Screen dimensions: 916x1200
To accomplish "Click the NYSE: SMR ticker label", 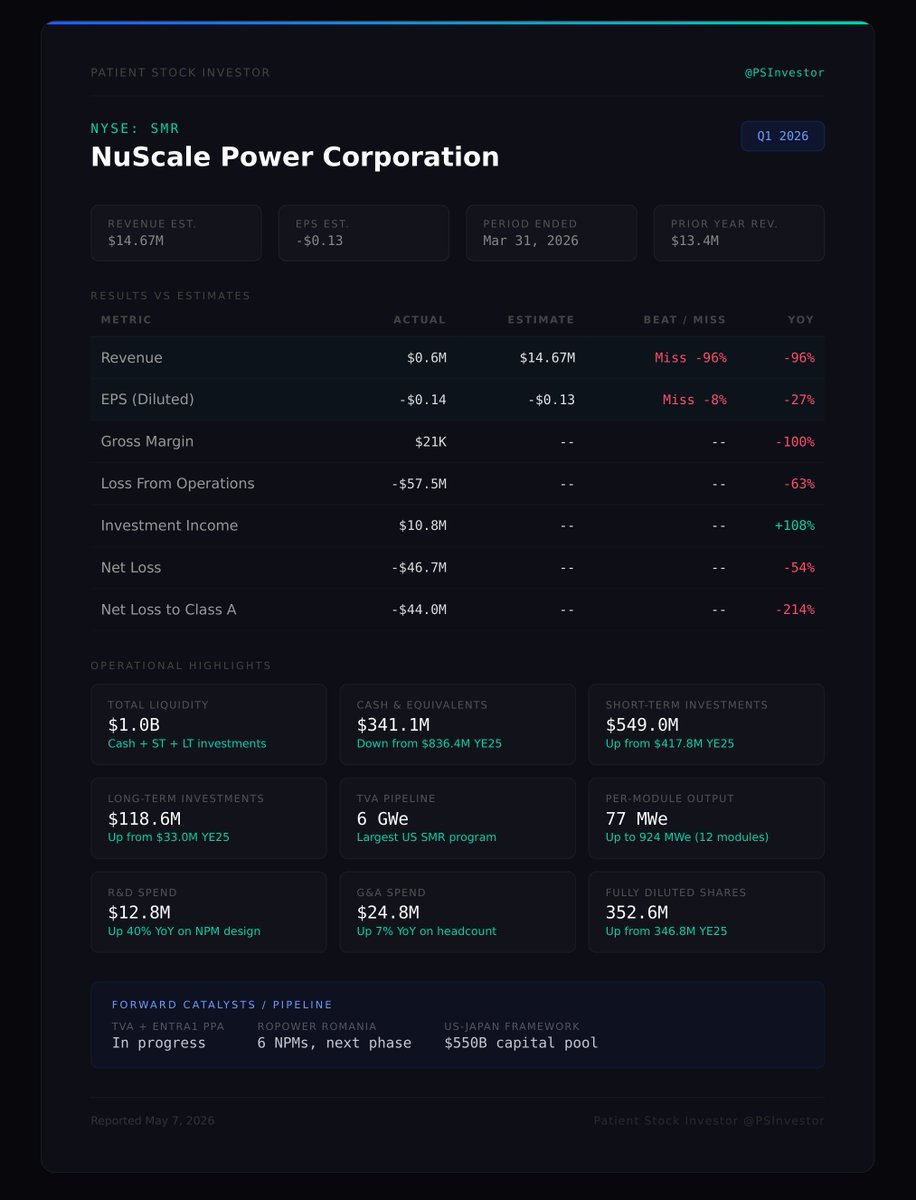I will tap(135, 128).
